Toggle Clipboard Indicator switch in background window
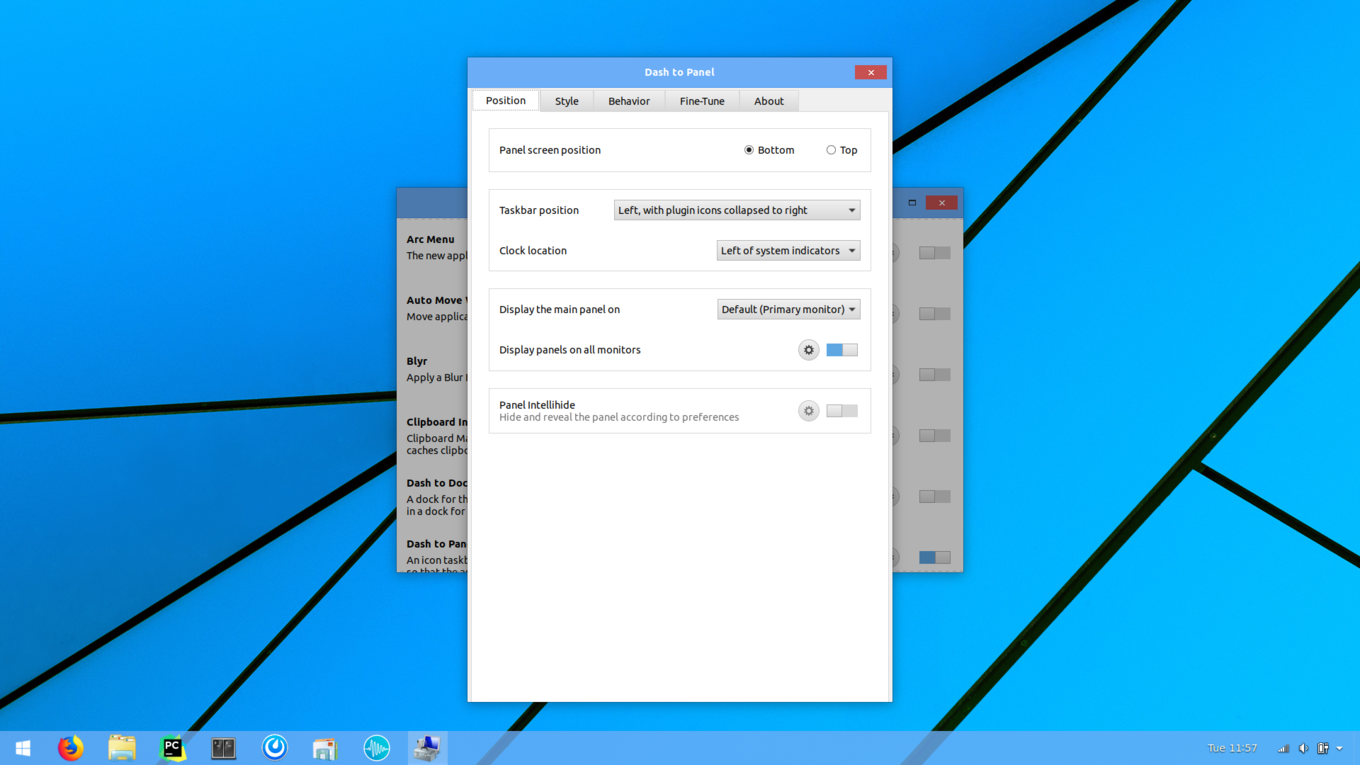The image size is (1360, 765). (935, 436)
